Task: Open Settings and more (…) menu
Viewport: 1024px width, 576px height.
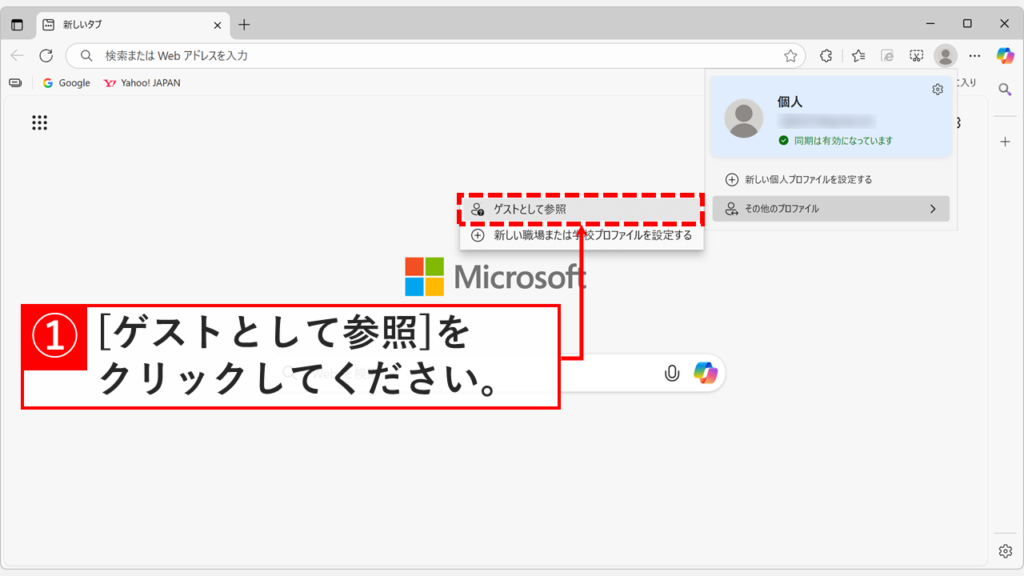Action: (974, 56)
